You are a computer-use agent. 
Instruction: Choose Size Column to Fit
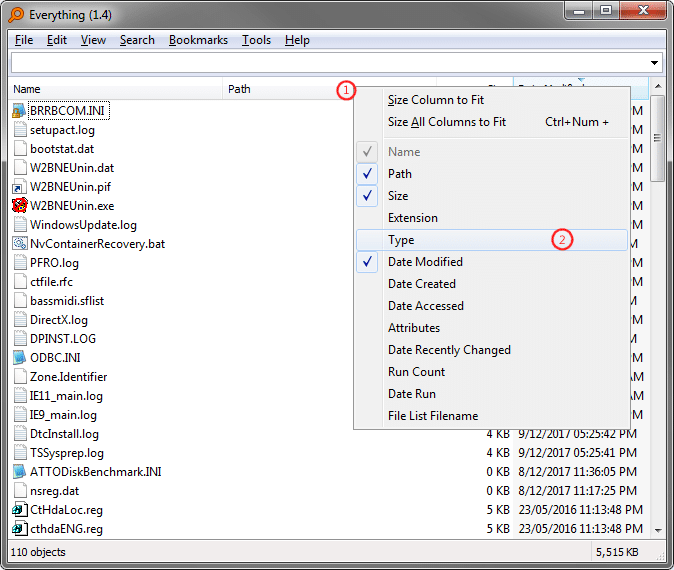(x=436, y=100)
